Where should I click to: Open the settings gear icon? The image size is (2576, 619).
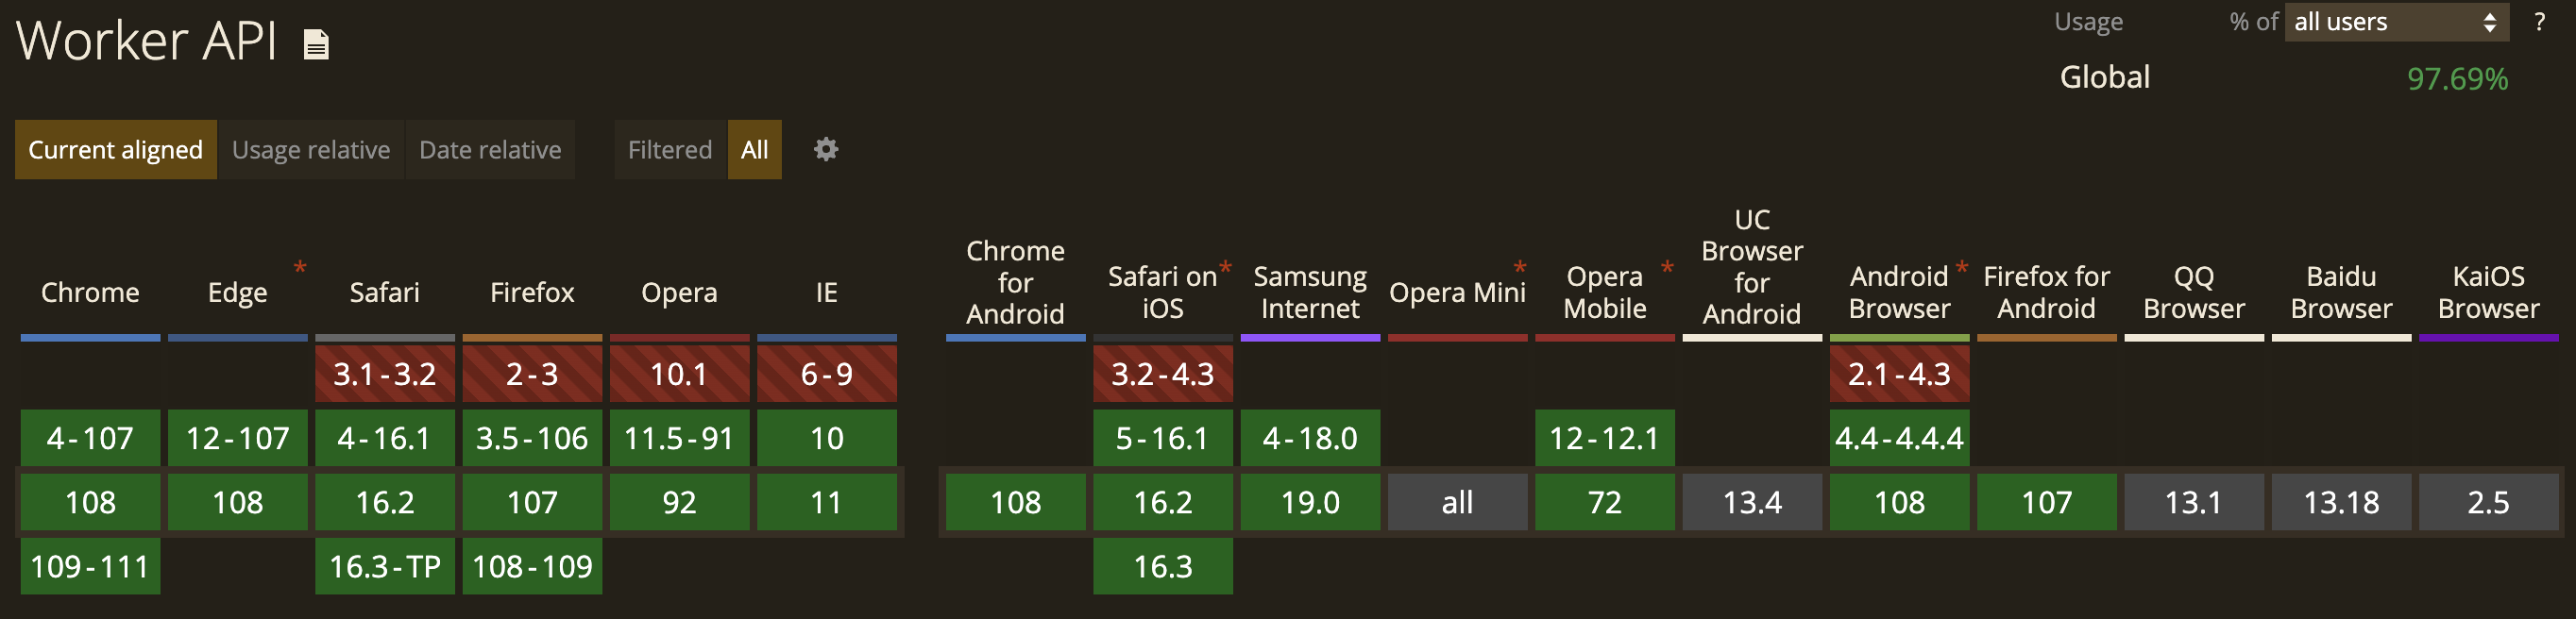(x=825, y=150)
